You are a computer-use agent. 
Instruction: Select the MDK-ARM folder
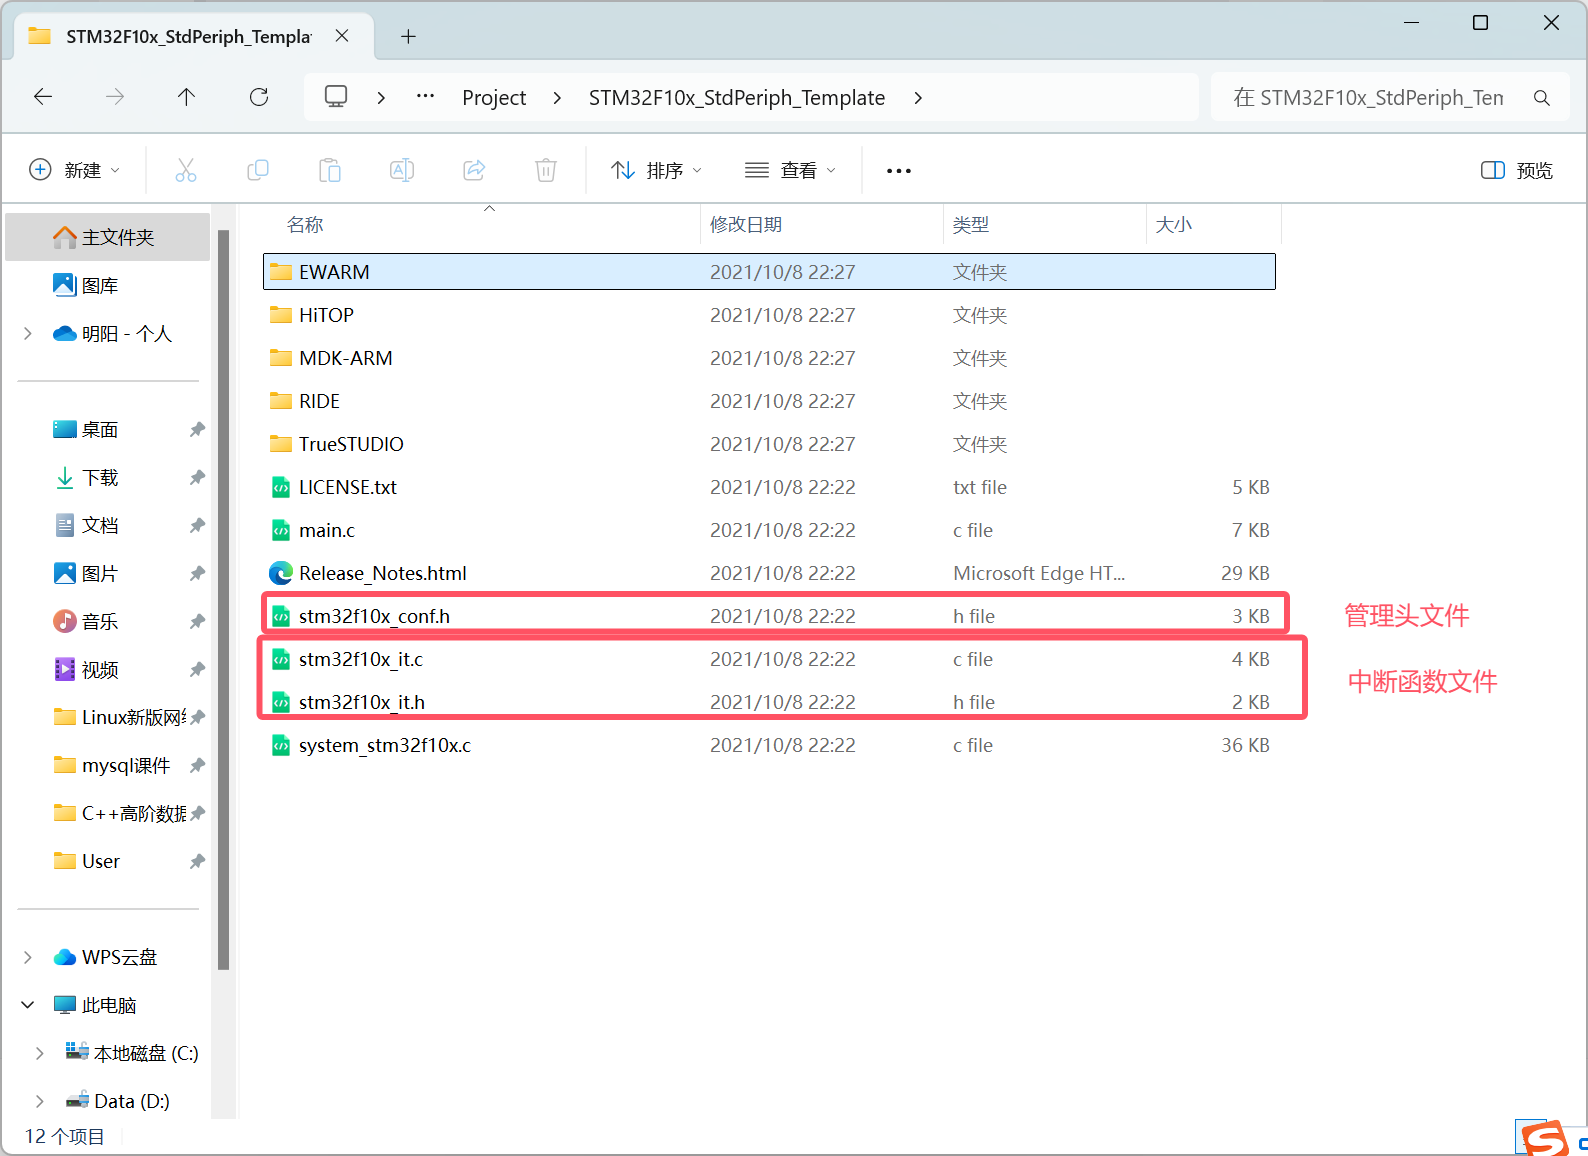point(769,358)
